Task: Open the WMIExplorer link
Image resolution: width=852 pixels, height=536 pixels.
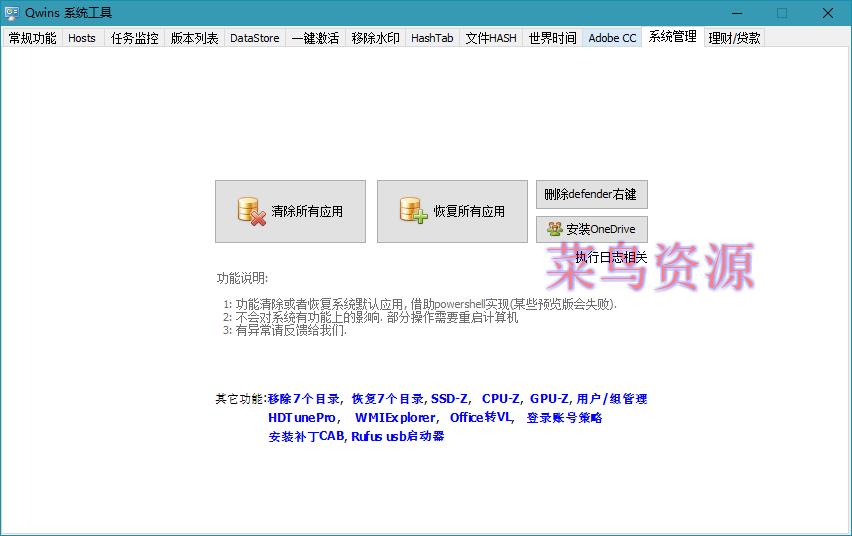Action: click(395, 417)
